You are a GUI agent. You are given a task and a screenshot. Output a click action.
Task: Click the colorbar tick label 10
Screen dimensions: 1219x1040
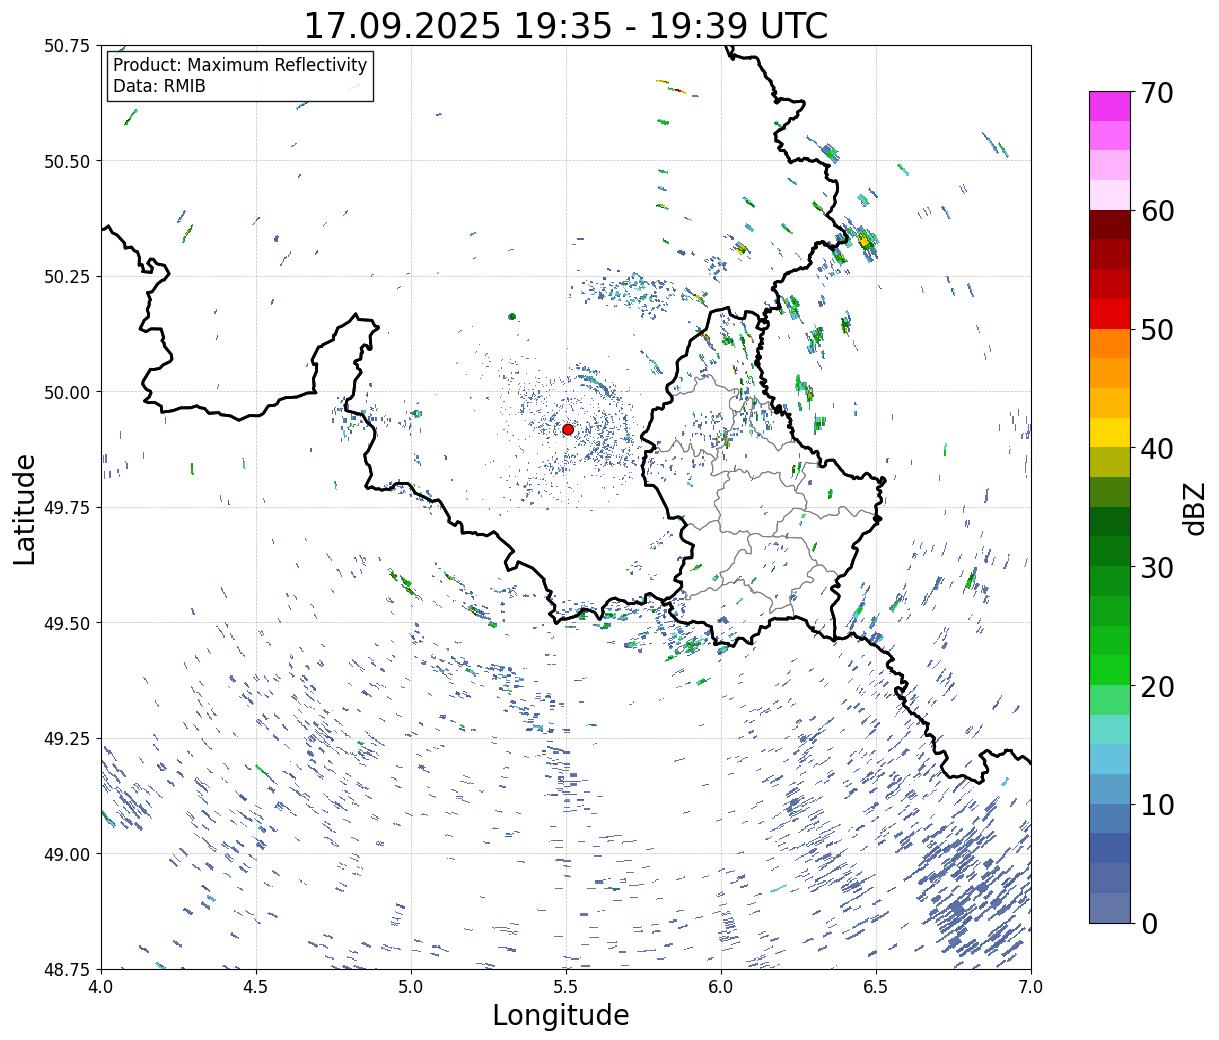(x=1157, y=804)
